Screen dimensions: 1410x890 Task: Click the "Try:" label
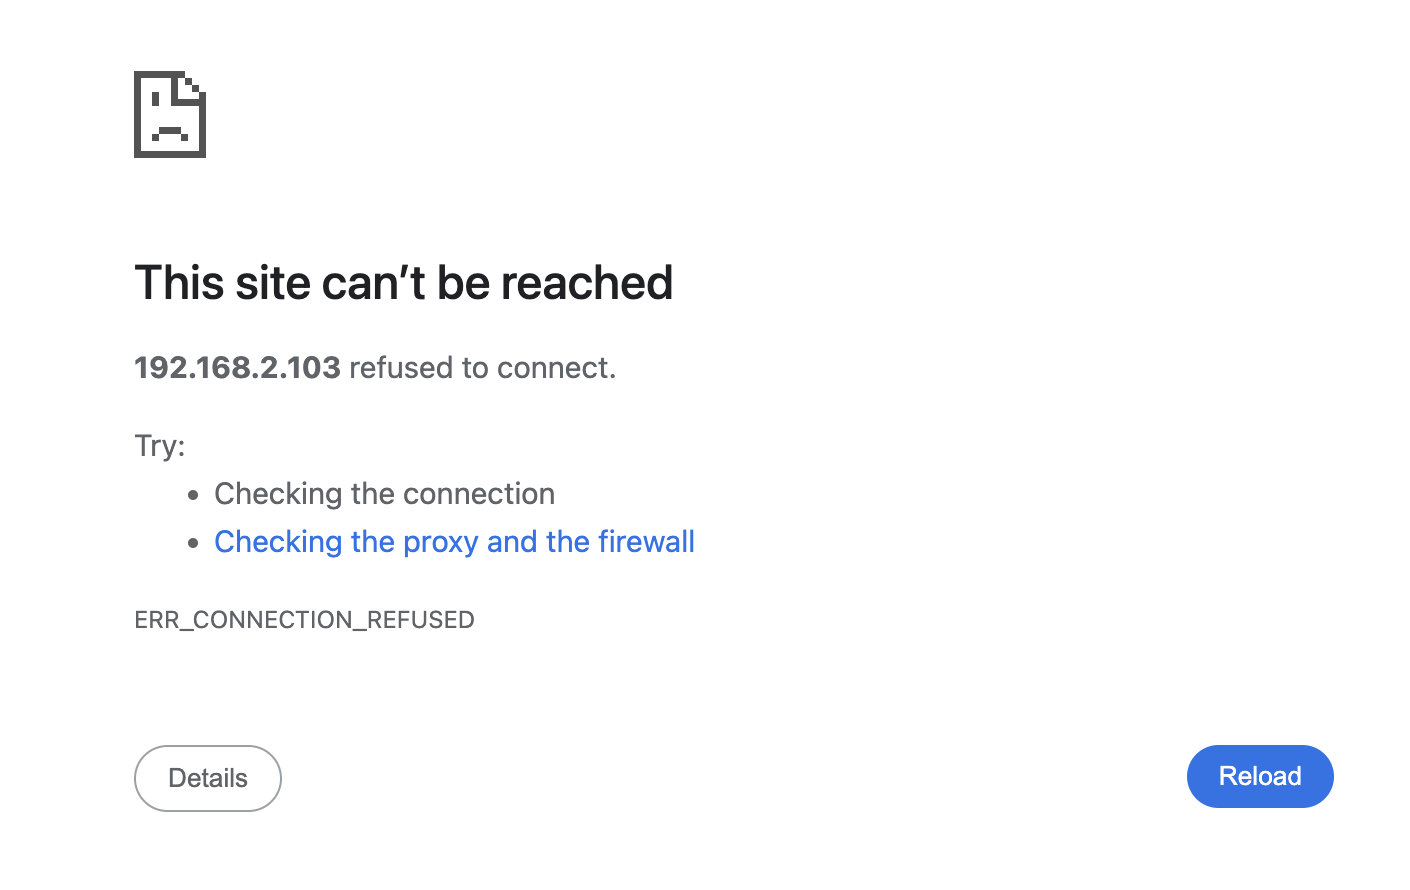[160, 445]
